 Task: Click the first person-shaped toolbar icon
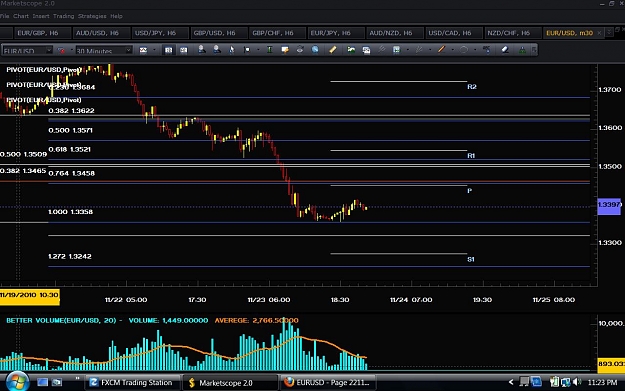point(202,50)
